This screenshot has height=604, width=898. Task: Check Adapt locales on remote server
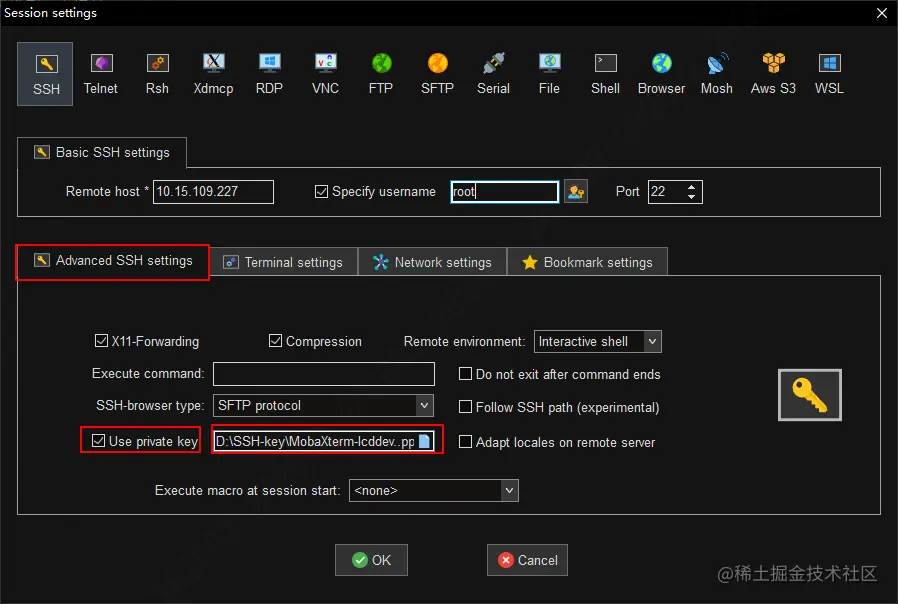pos(466,441)
